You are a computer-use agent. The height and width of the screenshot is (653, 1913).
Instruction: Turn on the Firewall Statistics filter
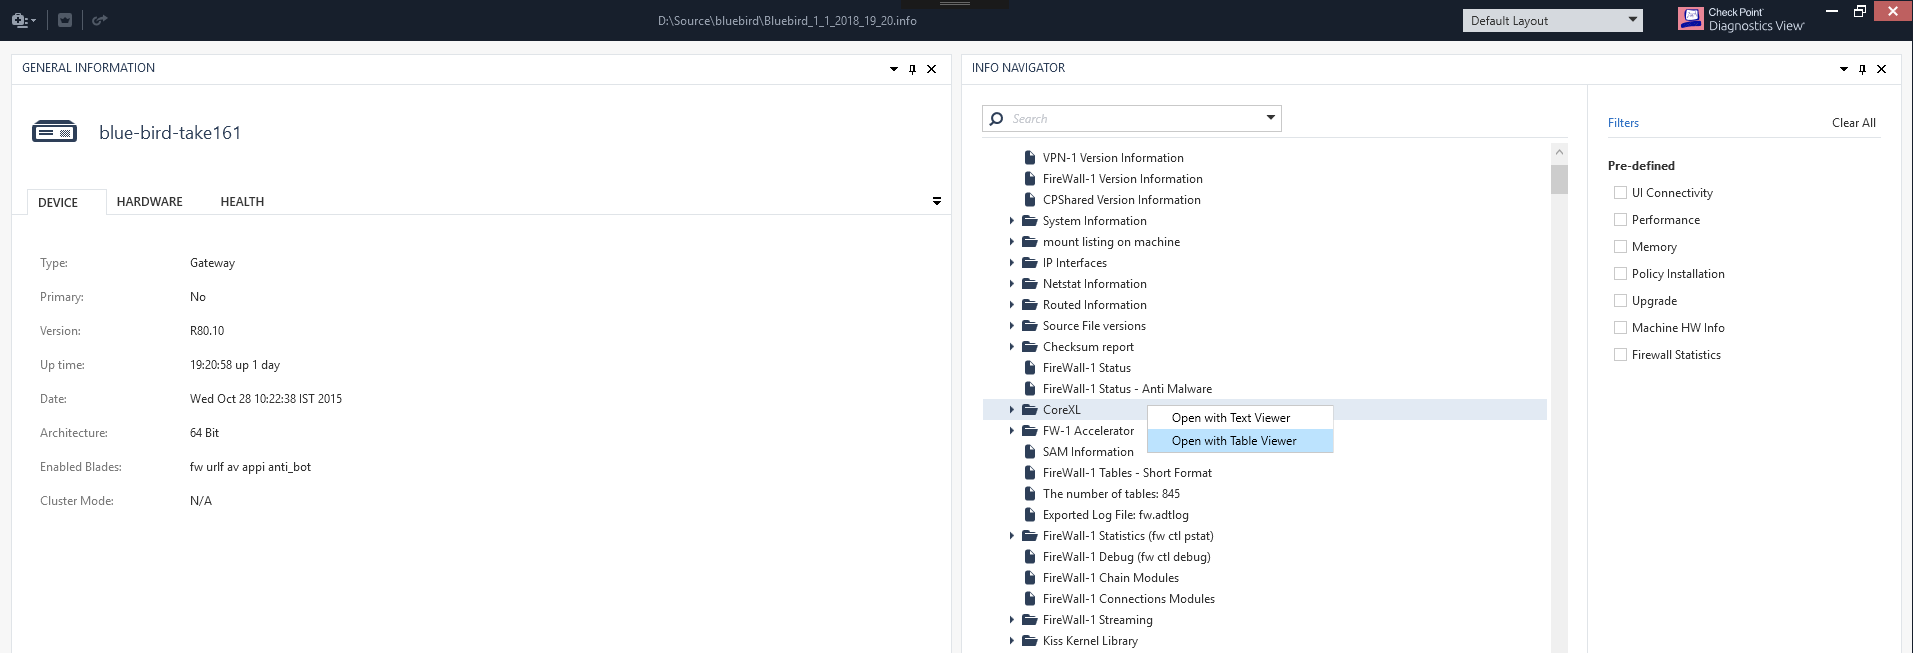(x=1620, y=355)
